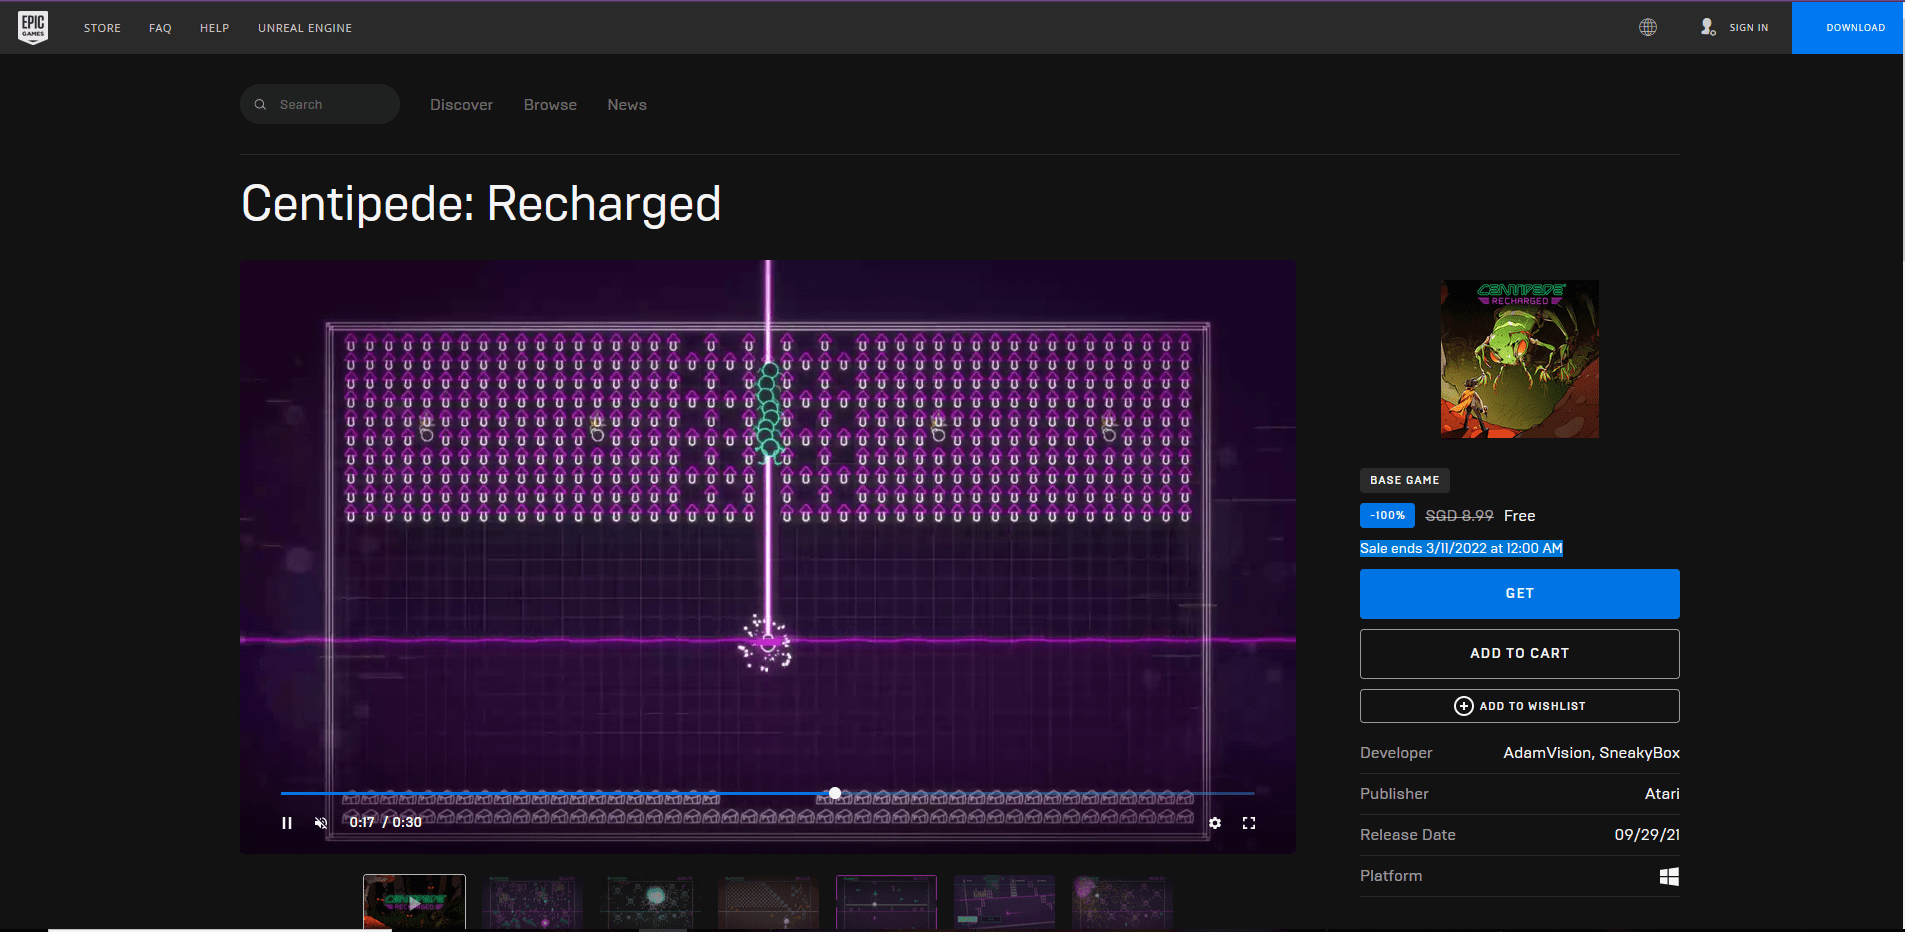Select the first trailer thumbnail
The image size is (1905, 932).
(x=414, y=902)
